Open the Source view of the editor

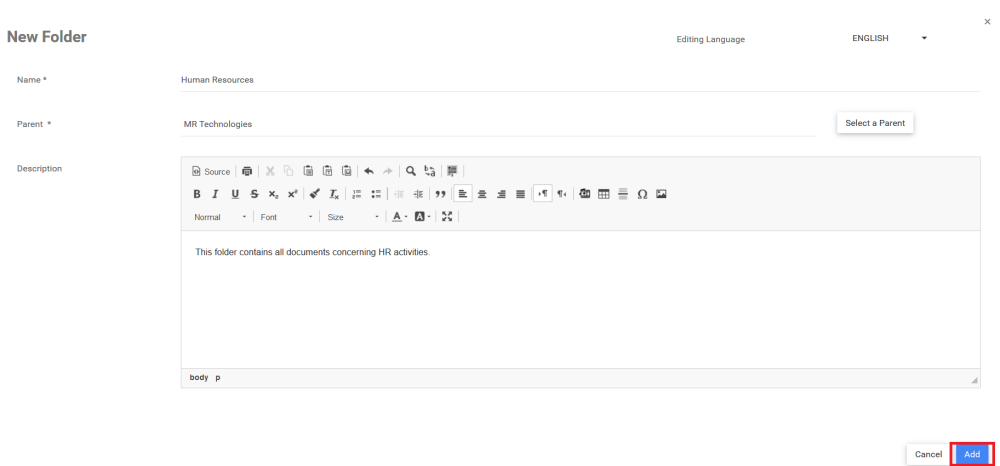[x=211, y=171]
